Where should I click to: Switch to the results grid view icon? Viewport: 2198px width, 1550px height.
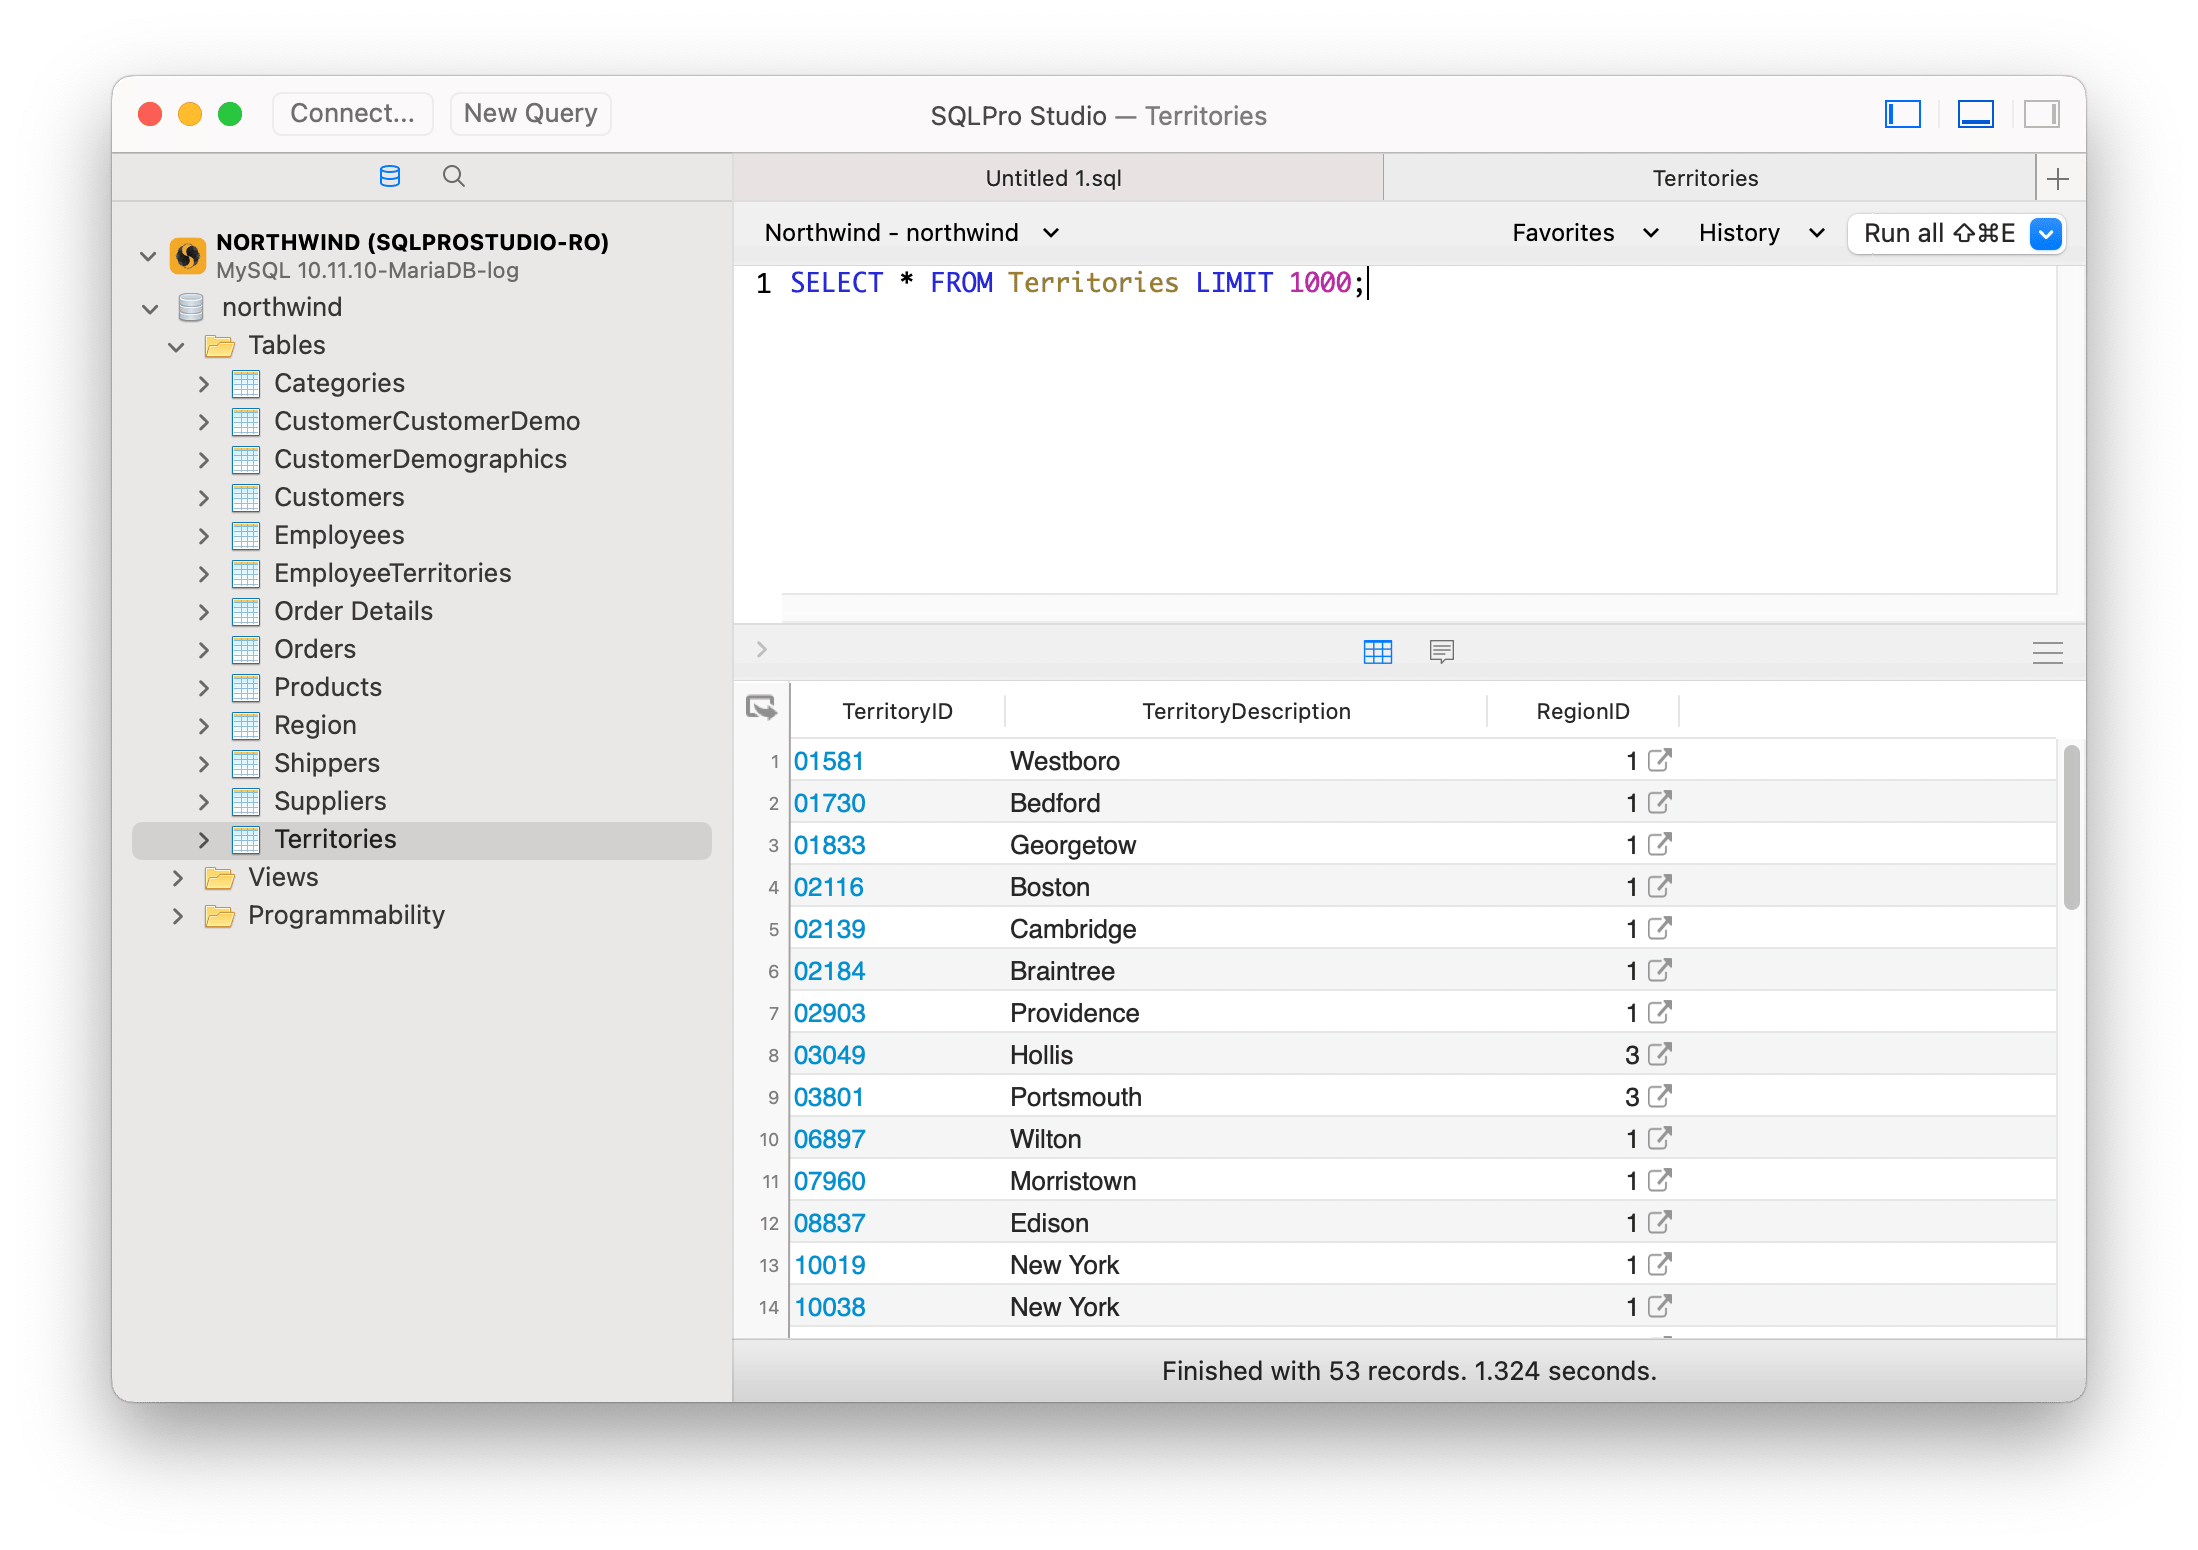(x=1377, y=652)
